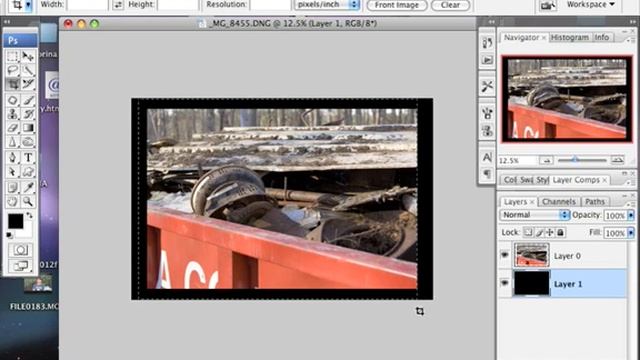Select the Dodge tool
The width and height of the screenshot is (640, 360).
(x=28, y=142)
